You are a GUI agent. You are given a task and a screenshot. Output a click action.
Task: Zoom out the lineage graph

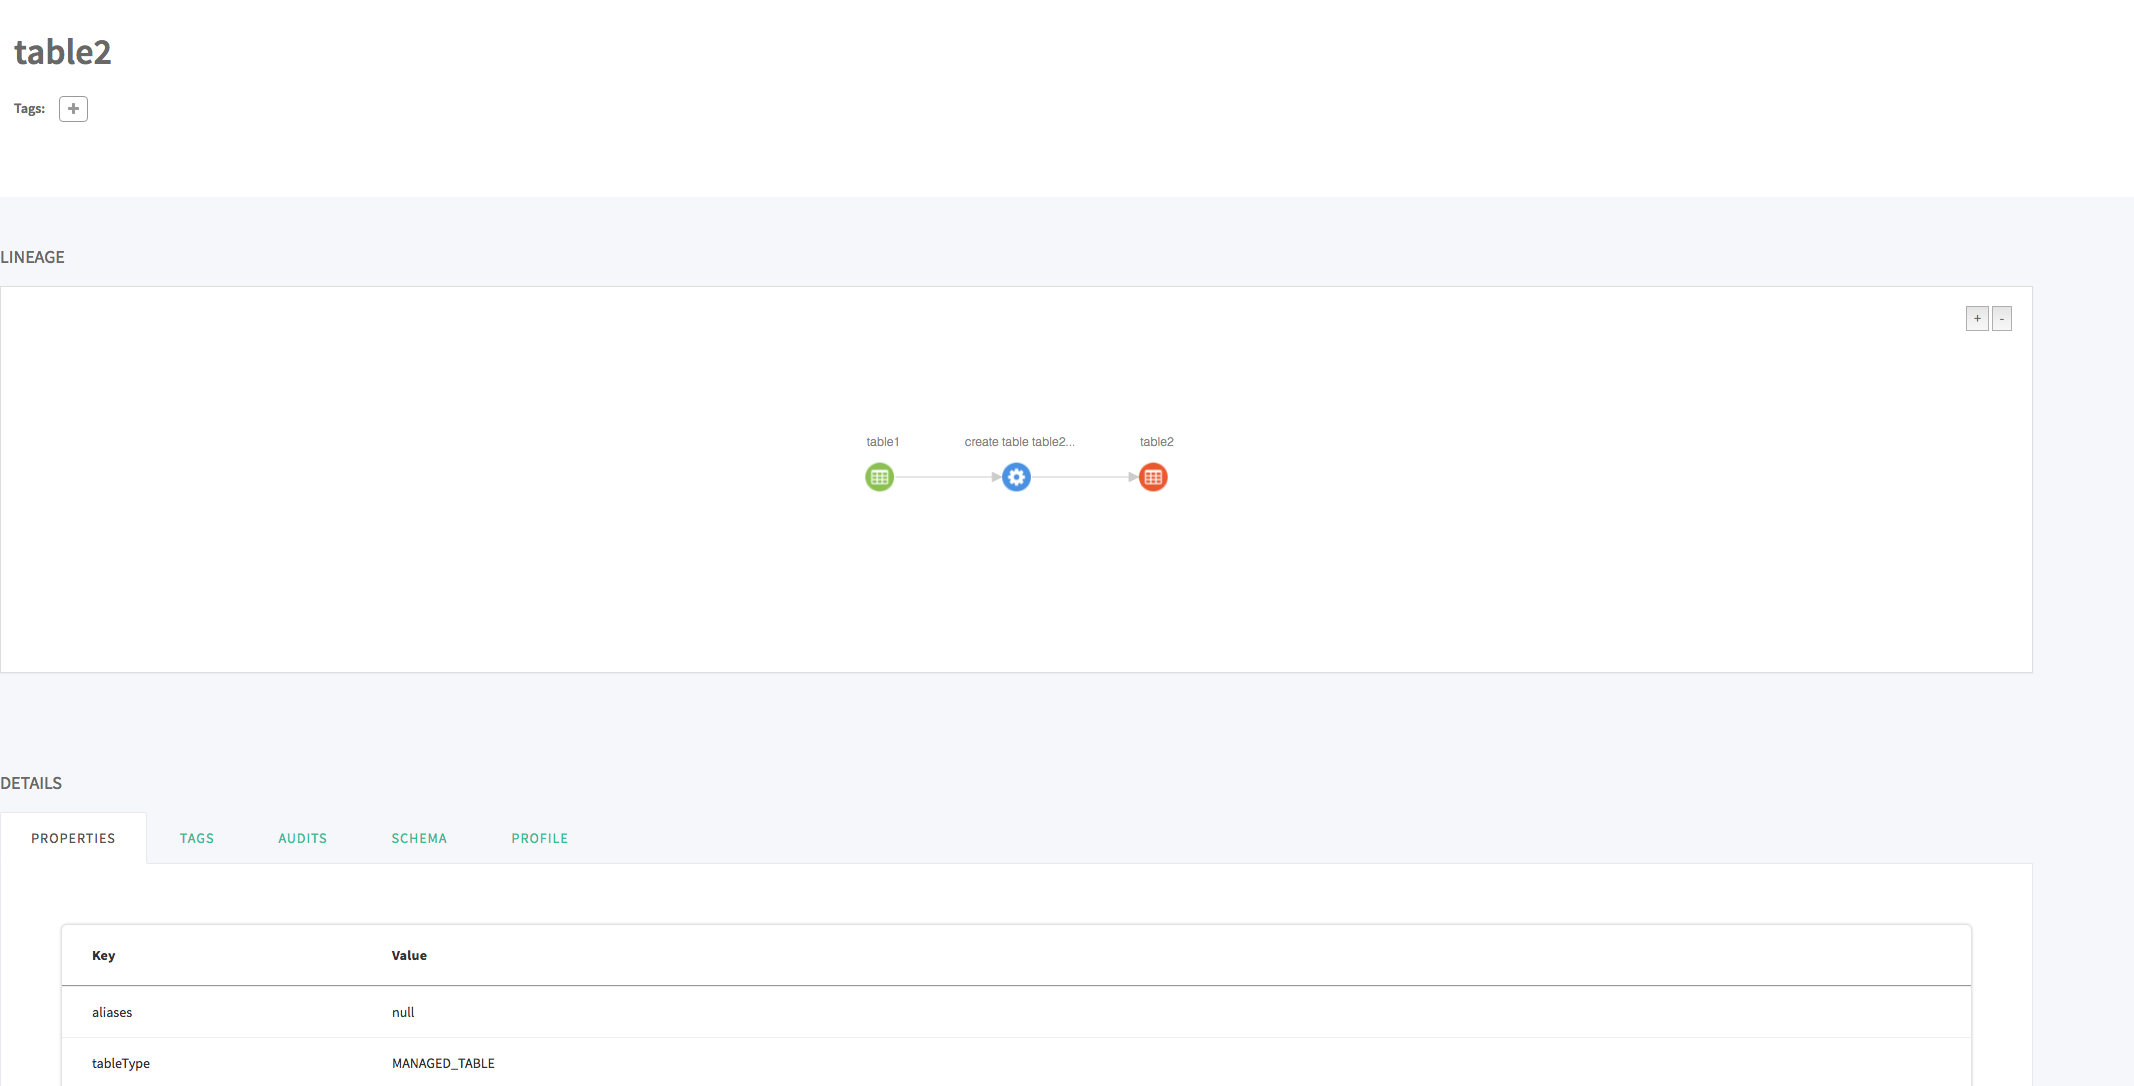tap(2001, 319)
